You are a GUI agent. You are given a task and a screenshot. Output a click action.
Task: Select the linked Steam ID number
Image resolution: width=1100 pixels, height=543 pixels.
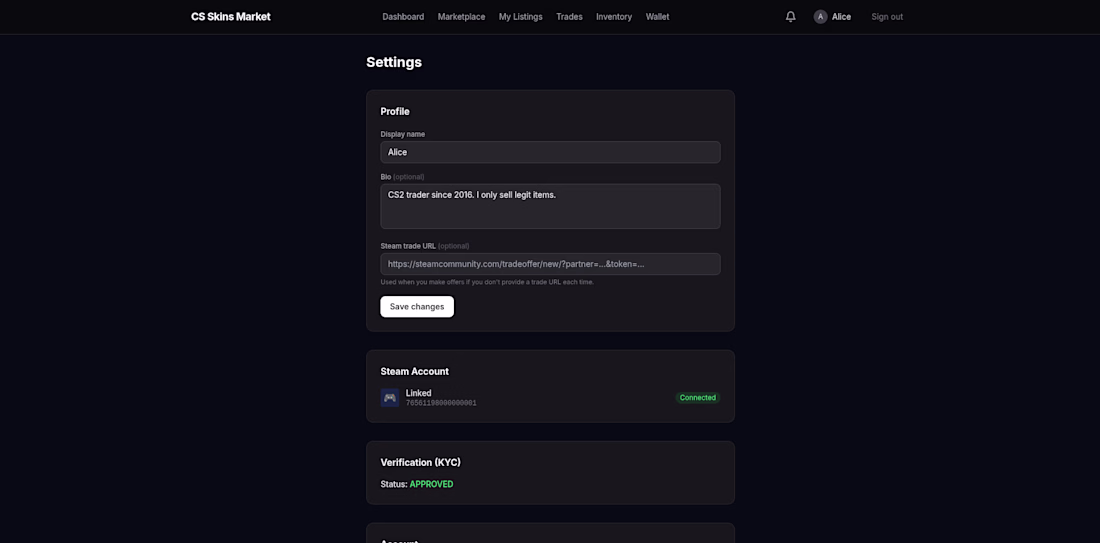[441, 404]
